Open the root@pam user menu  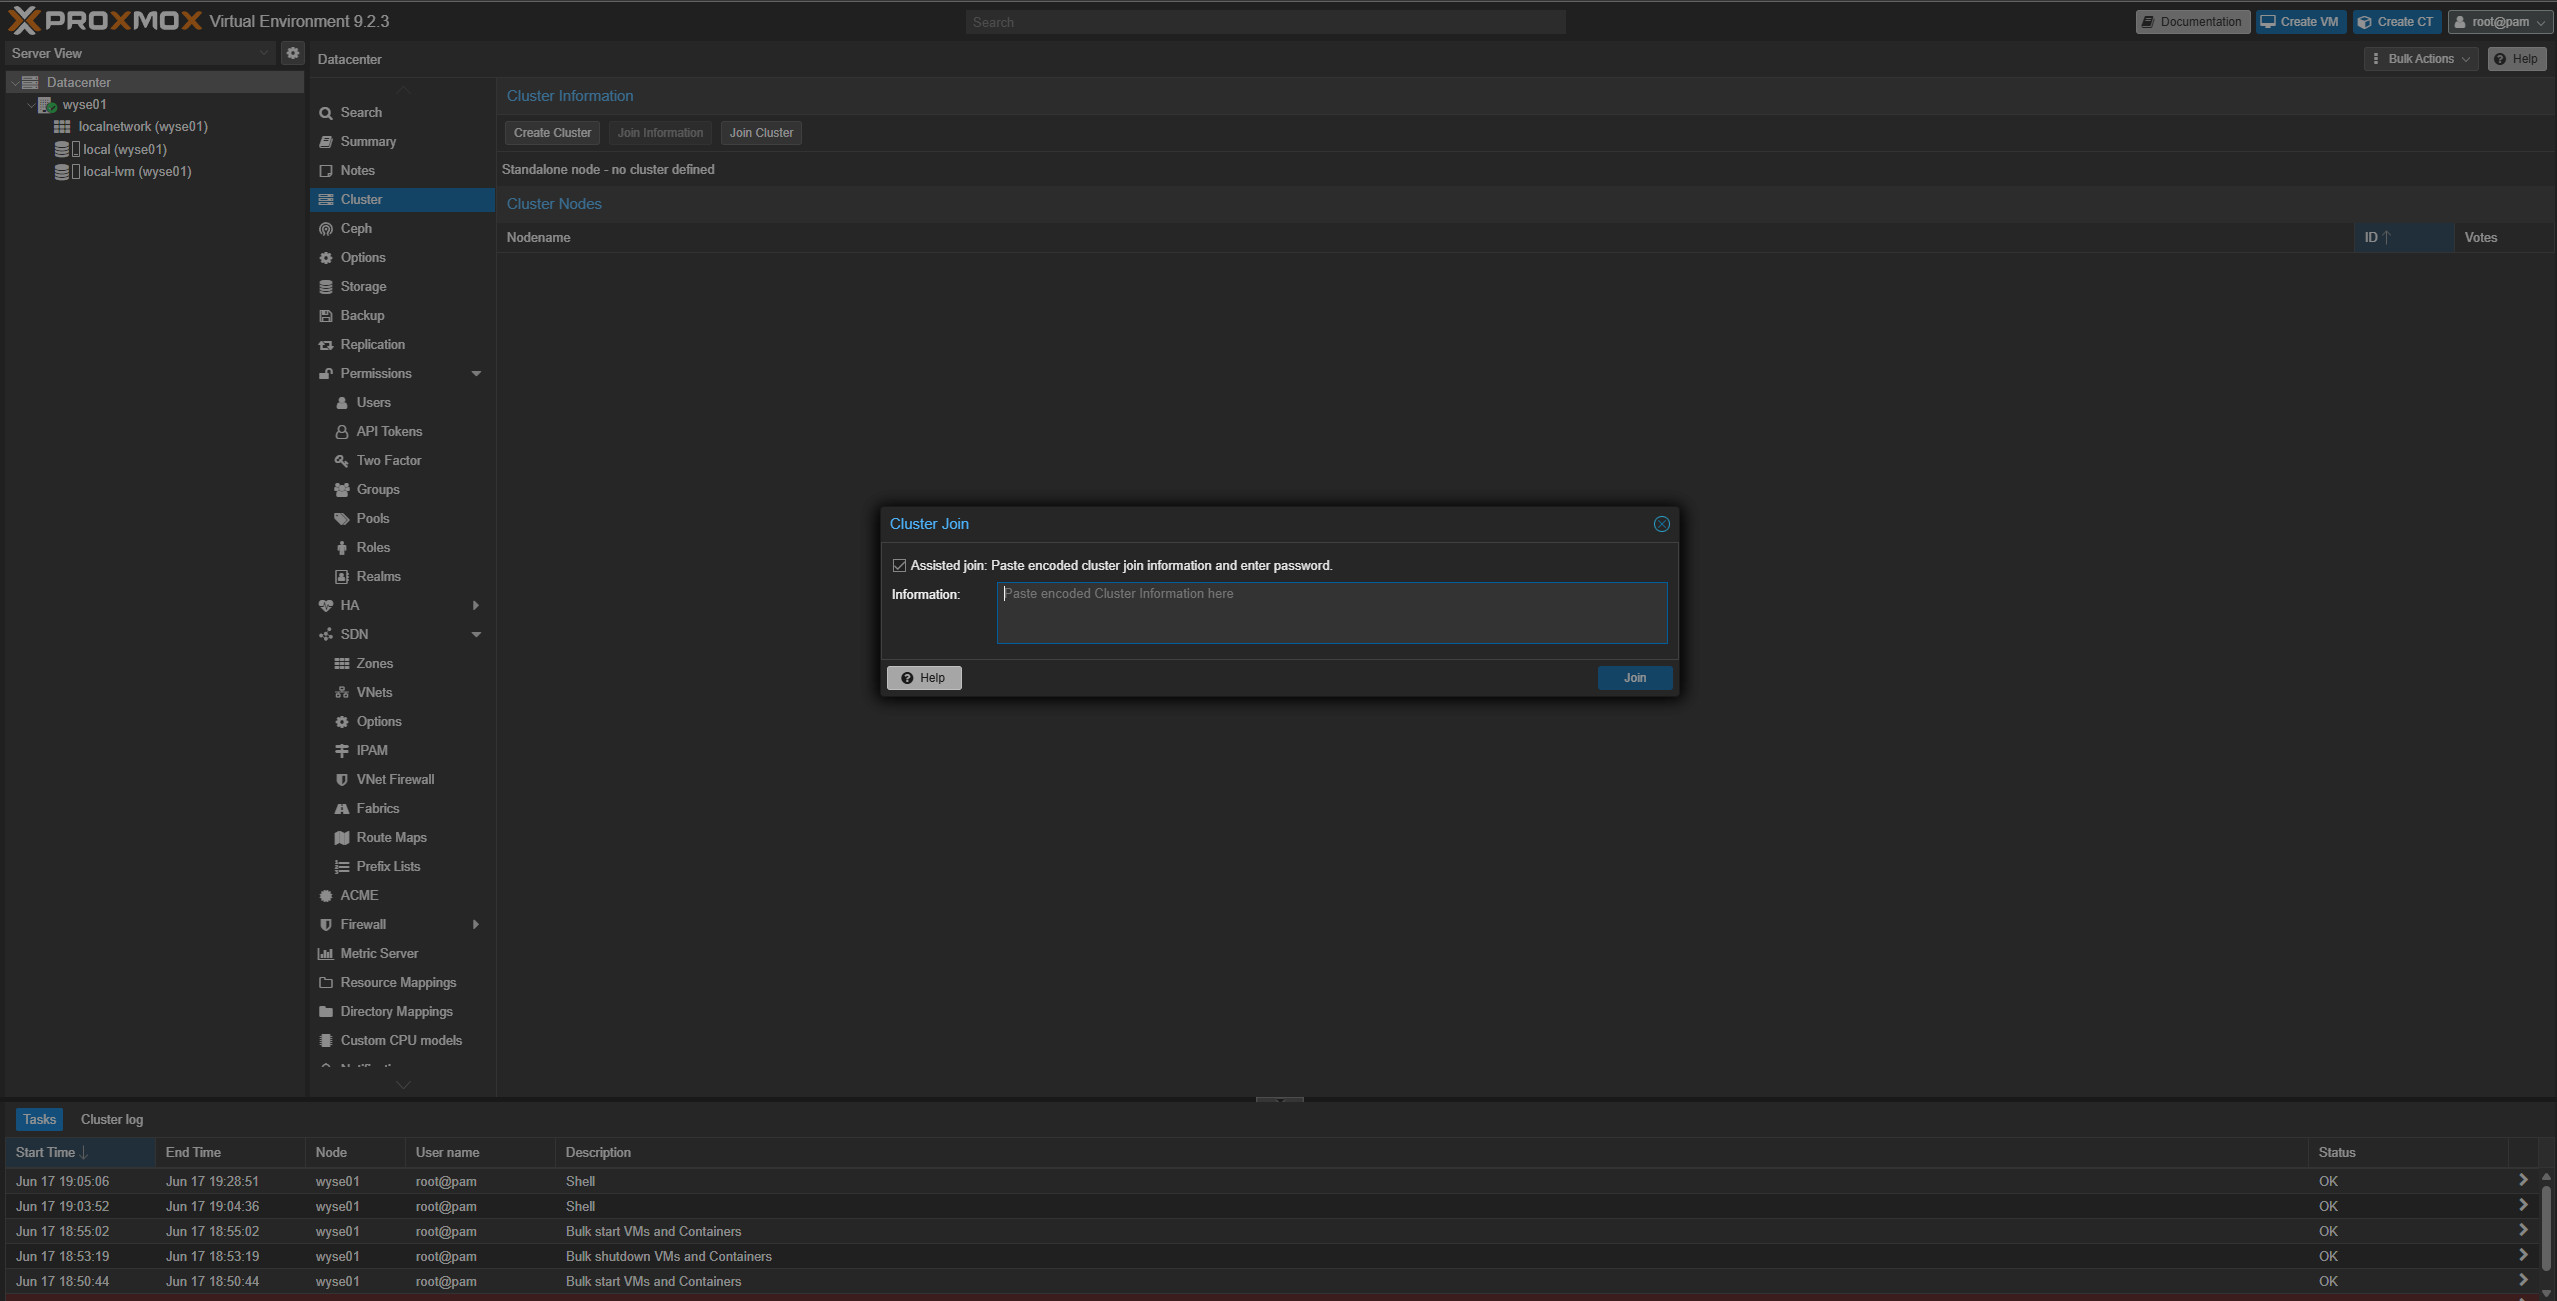[2499, 22]
